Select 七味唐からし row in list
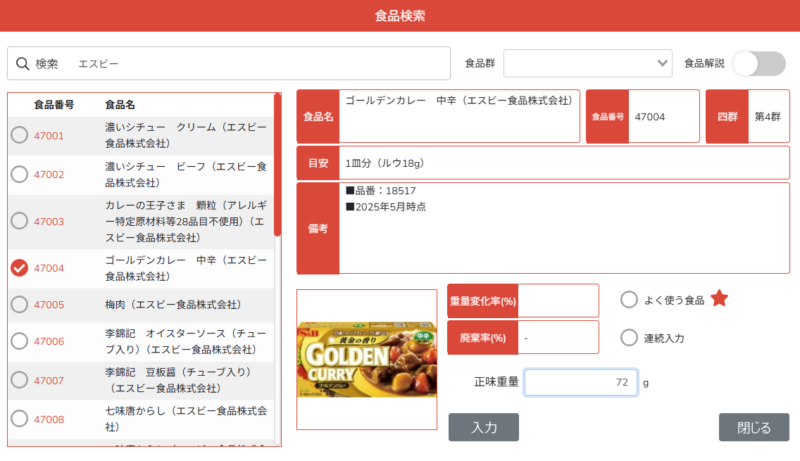 (185, 419)
